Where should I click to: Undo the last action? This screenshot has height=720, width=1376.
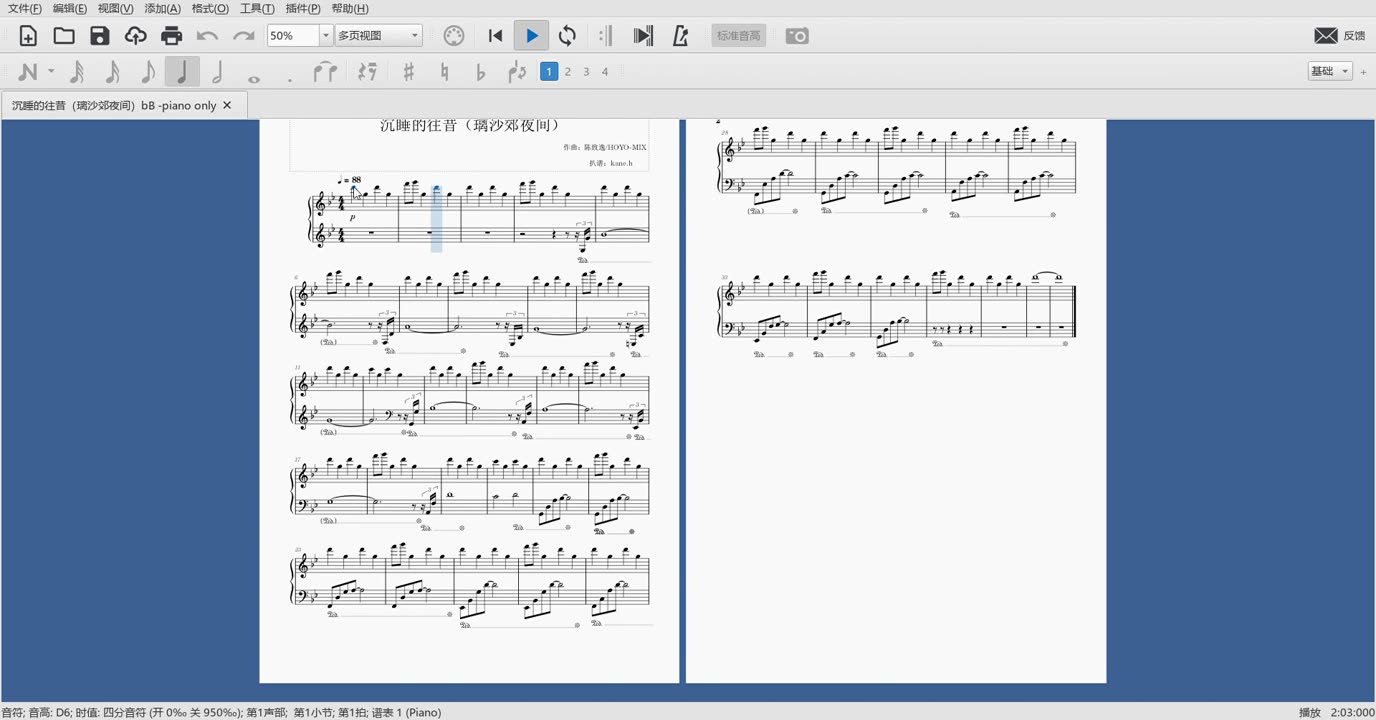208,36
